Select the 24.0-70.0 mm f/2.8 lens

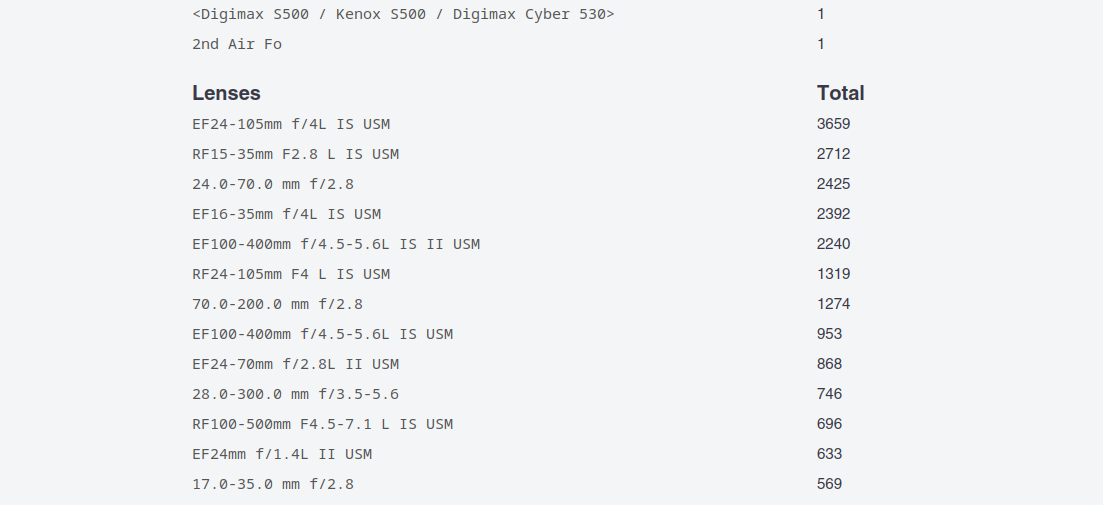273,184
